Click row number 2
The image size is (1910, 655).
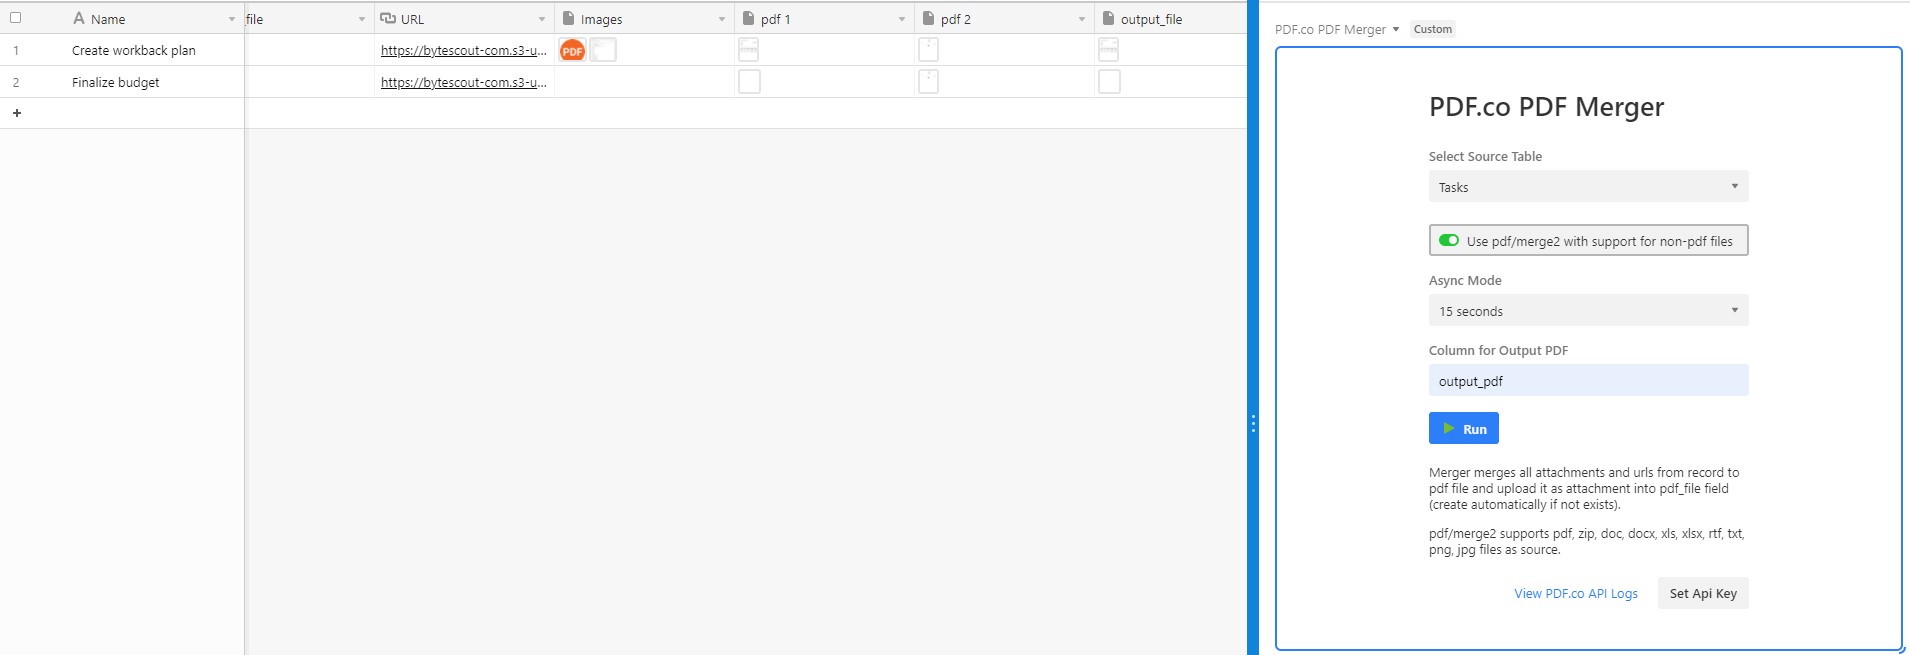point(16,82)
